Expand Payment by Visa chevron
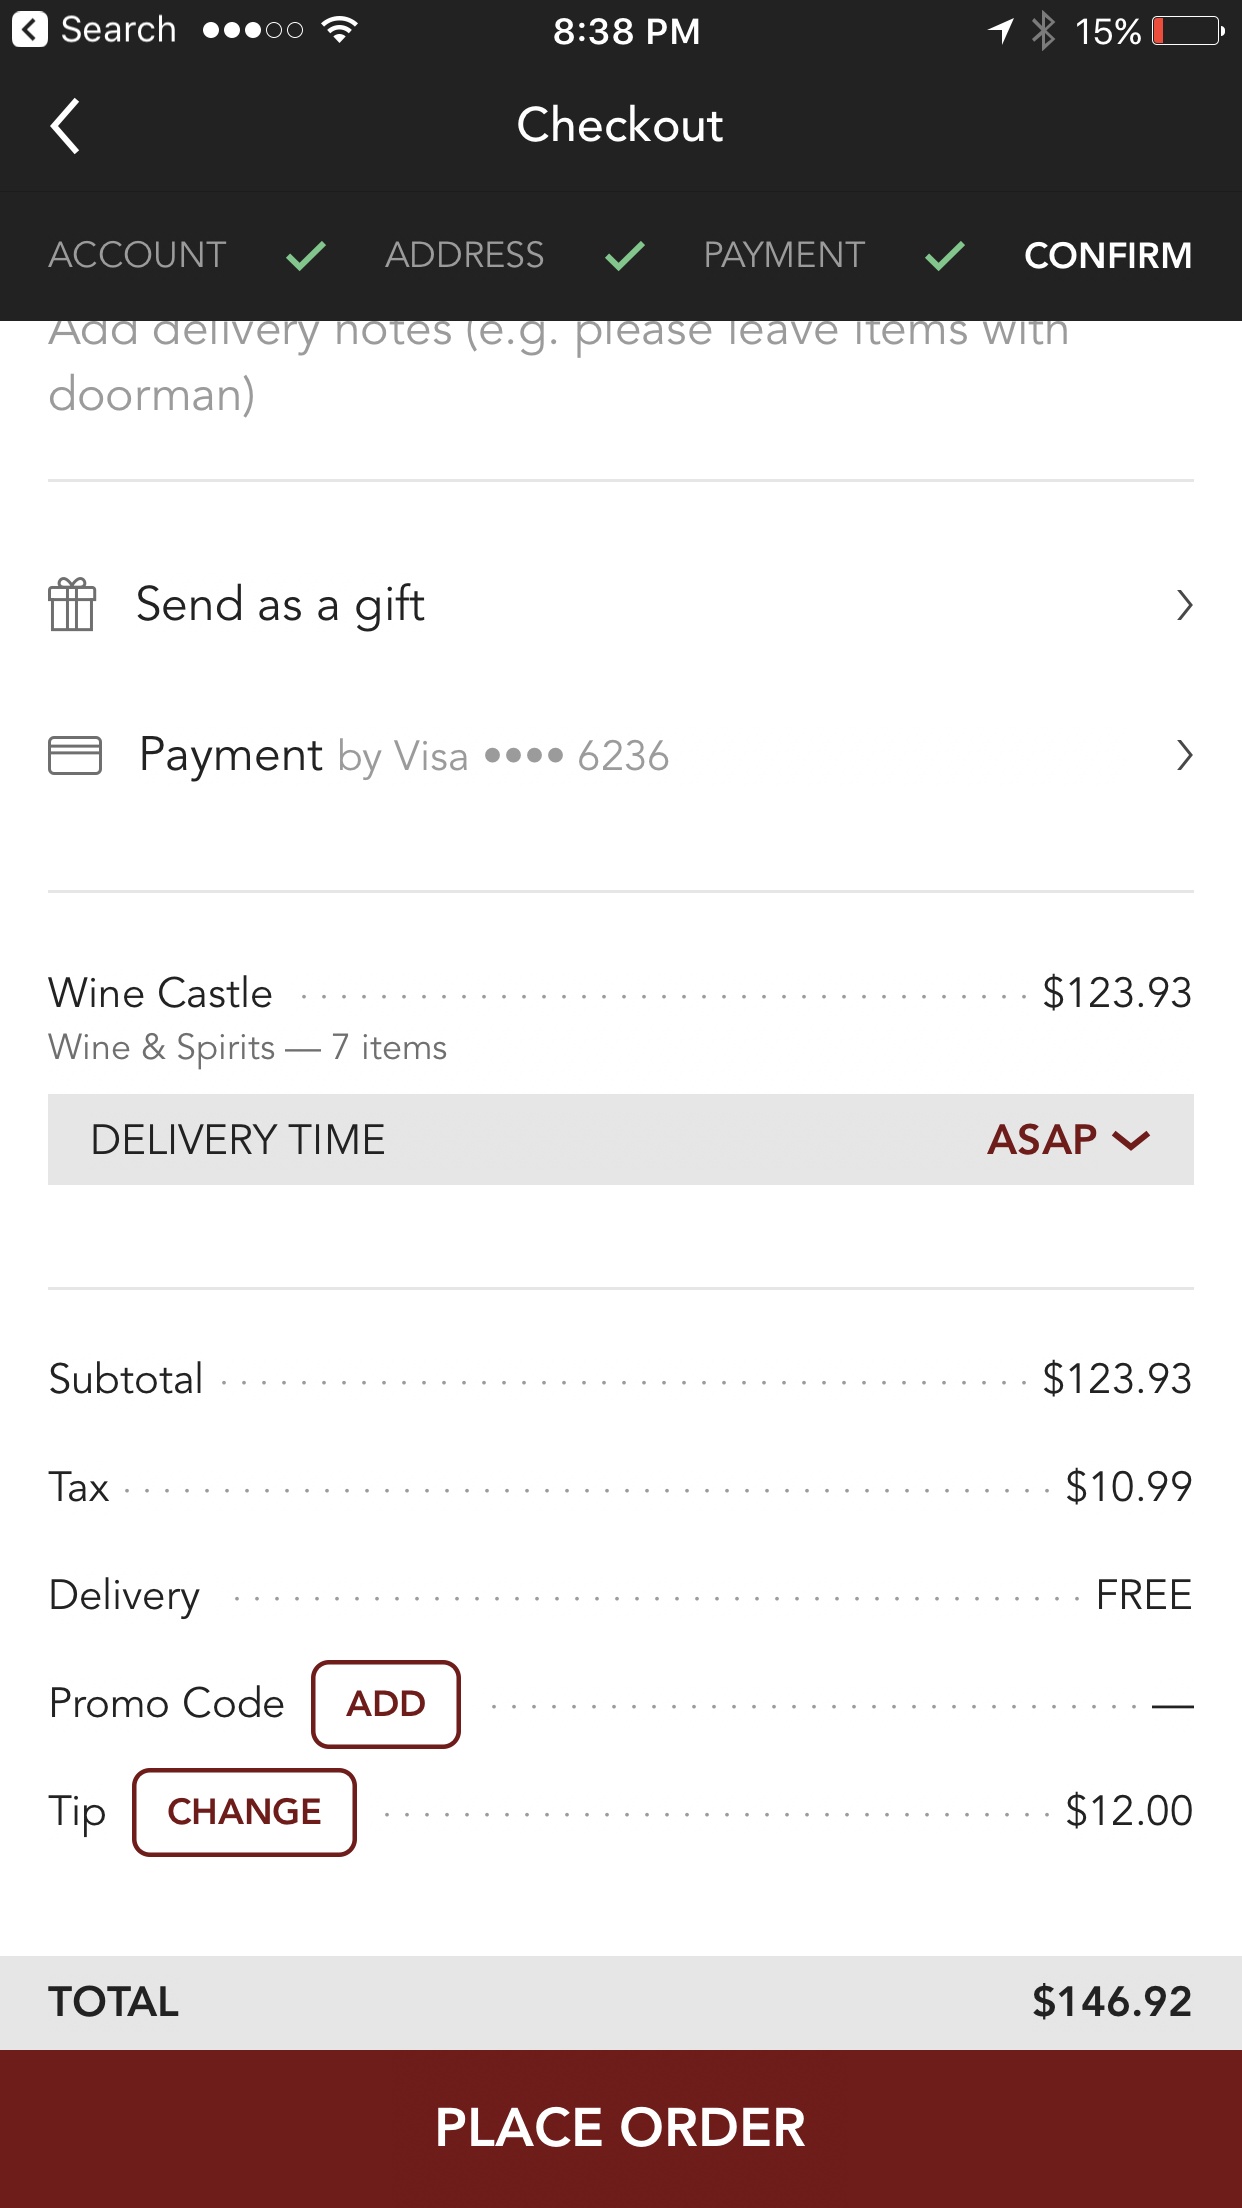The height and width of the screenshot is (2208, 1242). point(1184,755)
